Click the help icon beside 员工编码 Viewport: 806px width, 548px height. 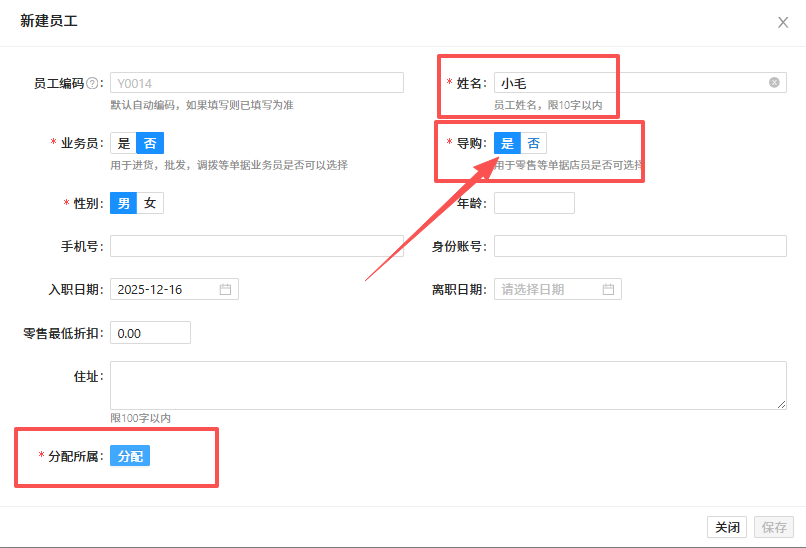(92, 83)
